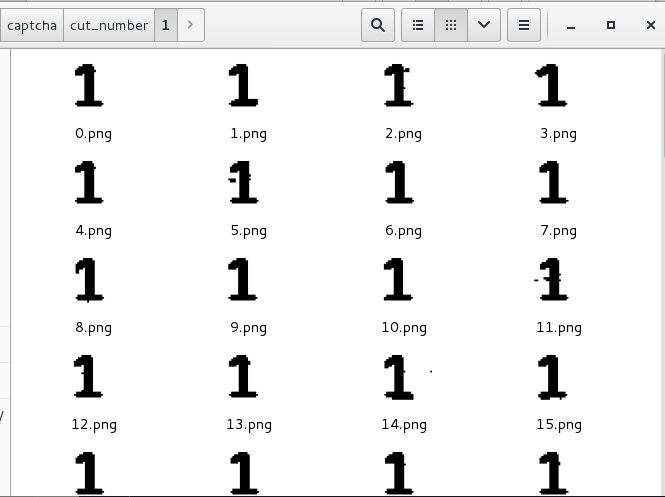Click the path bar forward chevron

[x=190, y=25]
